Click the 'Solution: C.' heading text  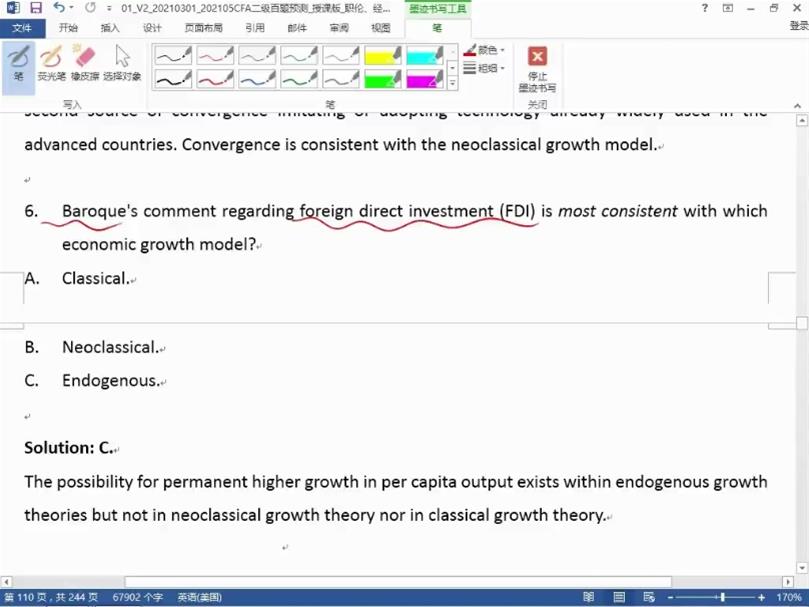point(69,448)
